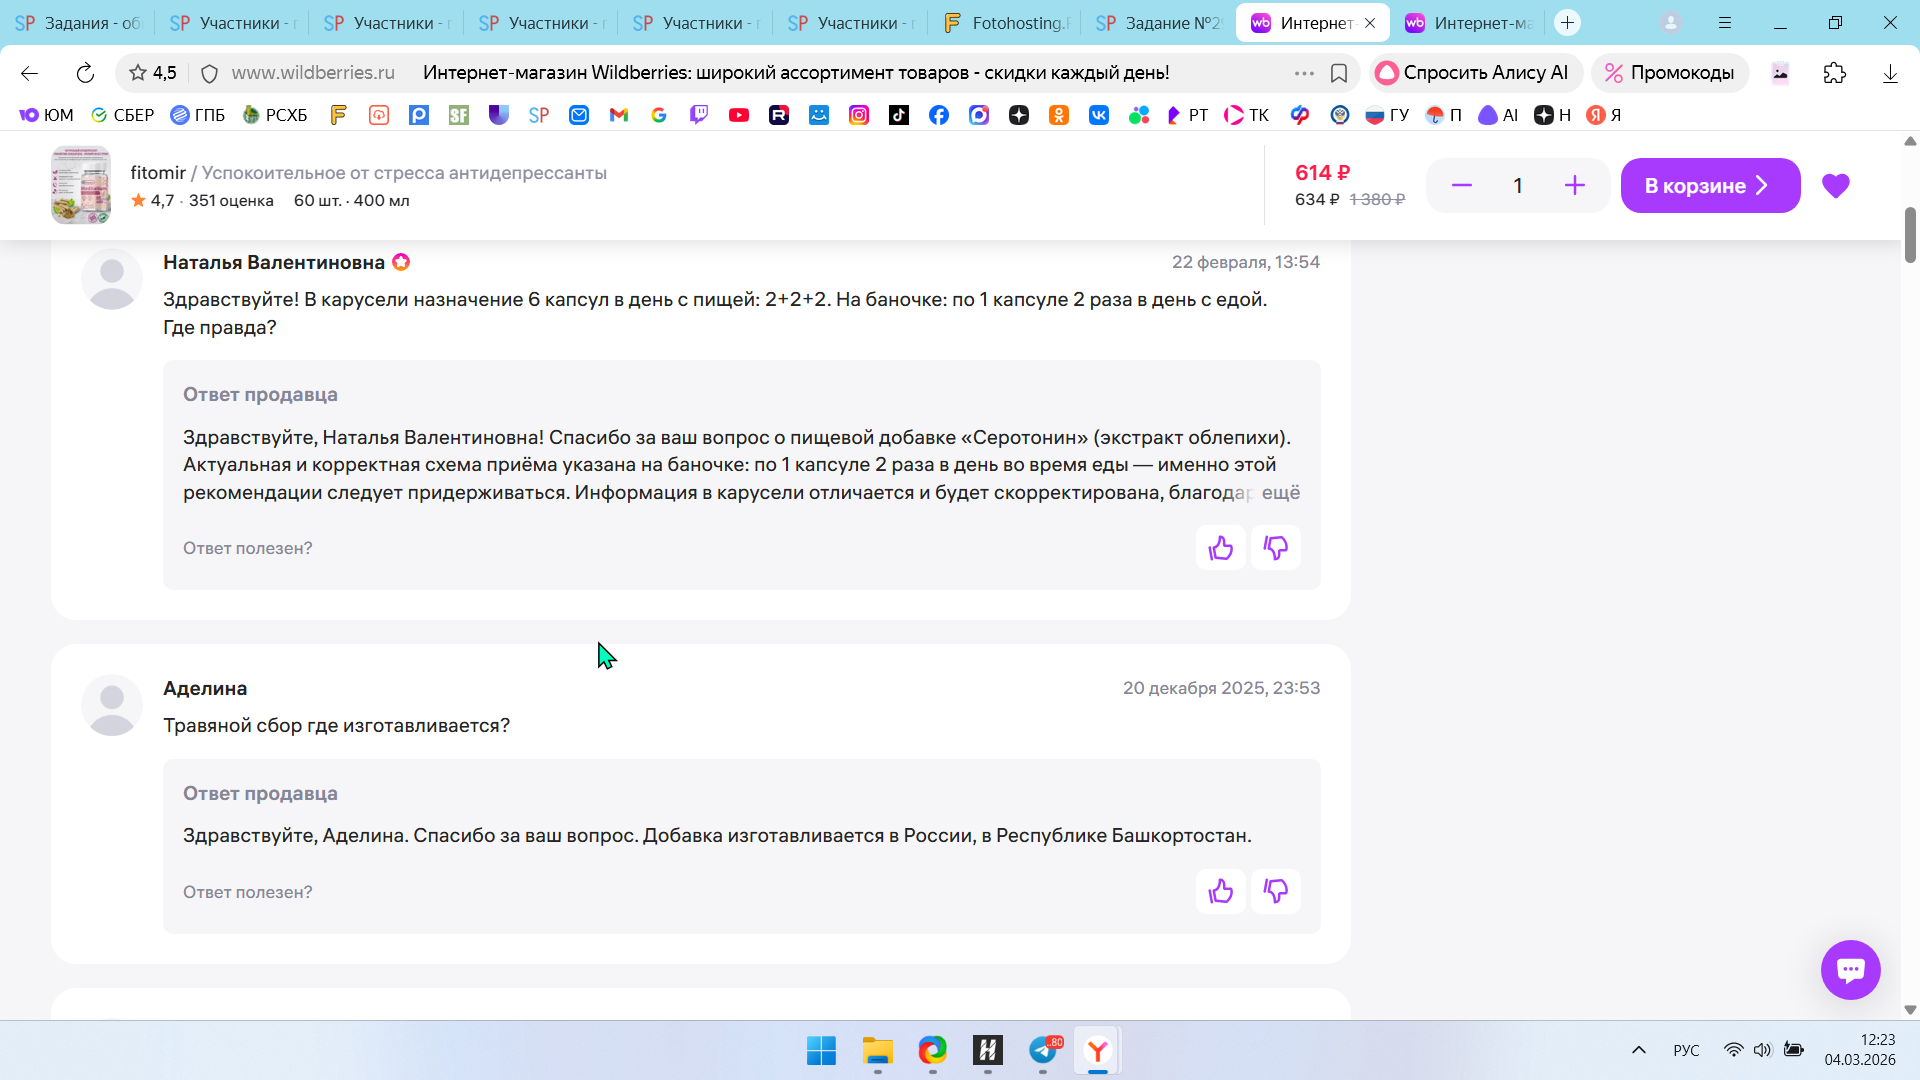This screenshot has height=1080, width=1920.
Task: Thumbs up the seller's reply to Аделина
Action: pyautogui.click(x=1220, y=891)
